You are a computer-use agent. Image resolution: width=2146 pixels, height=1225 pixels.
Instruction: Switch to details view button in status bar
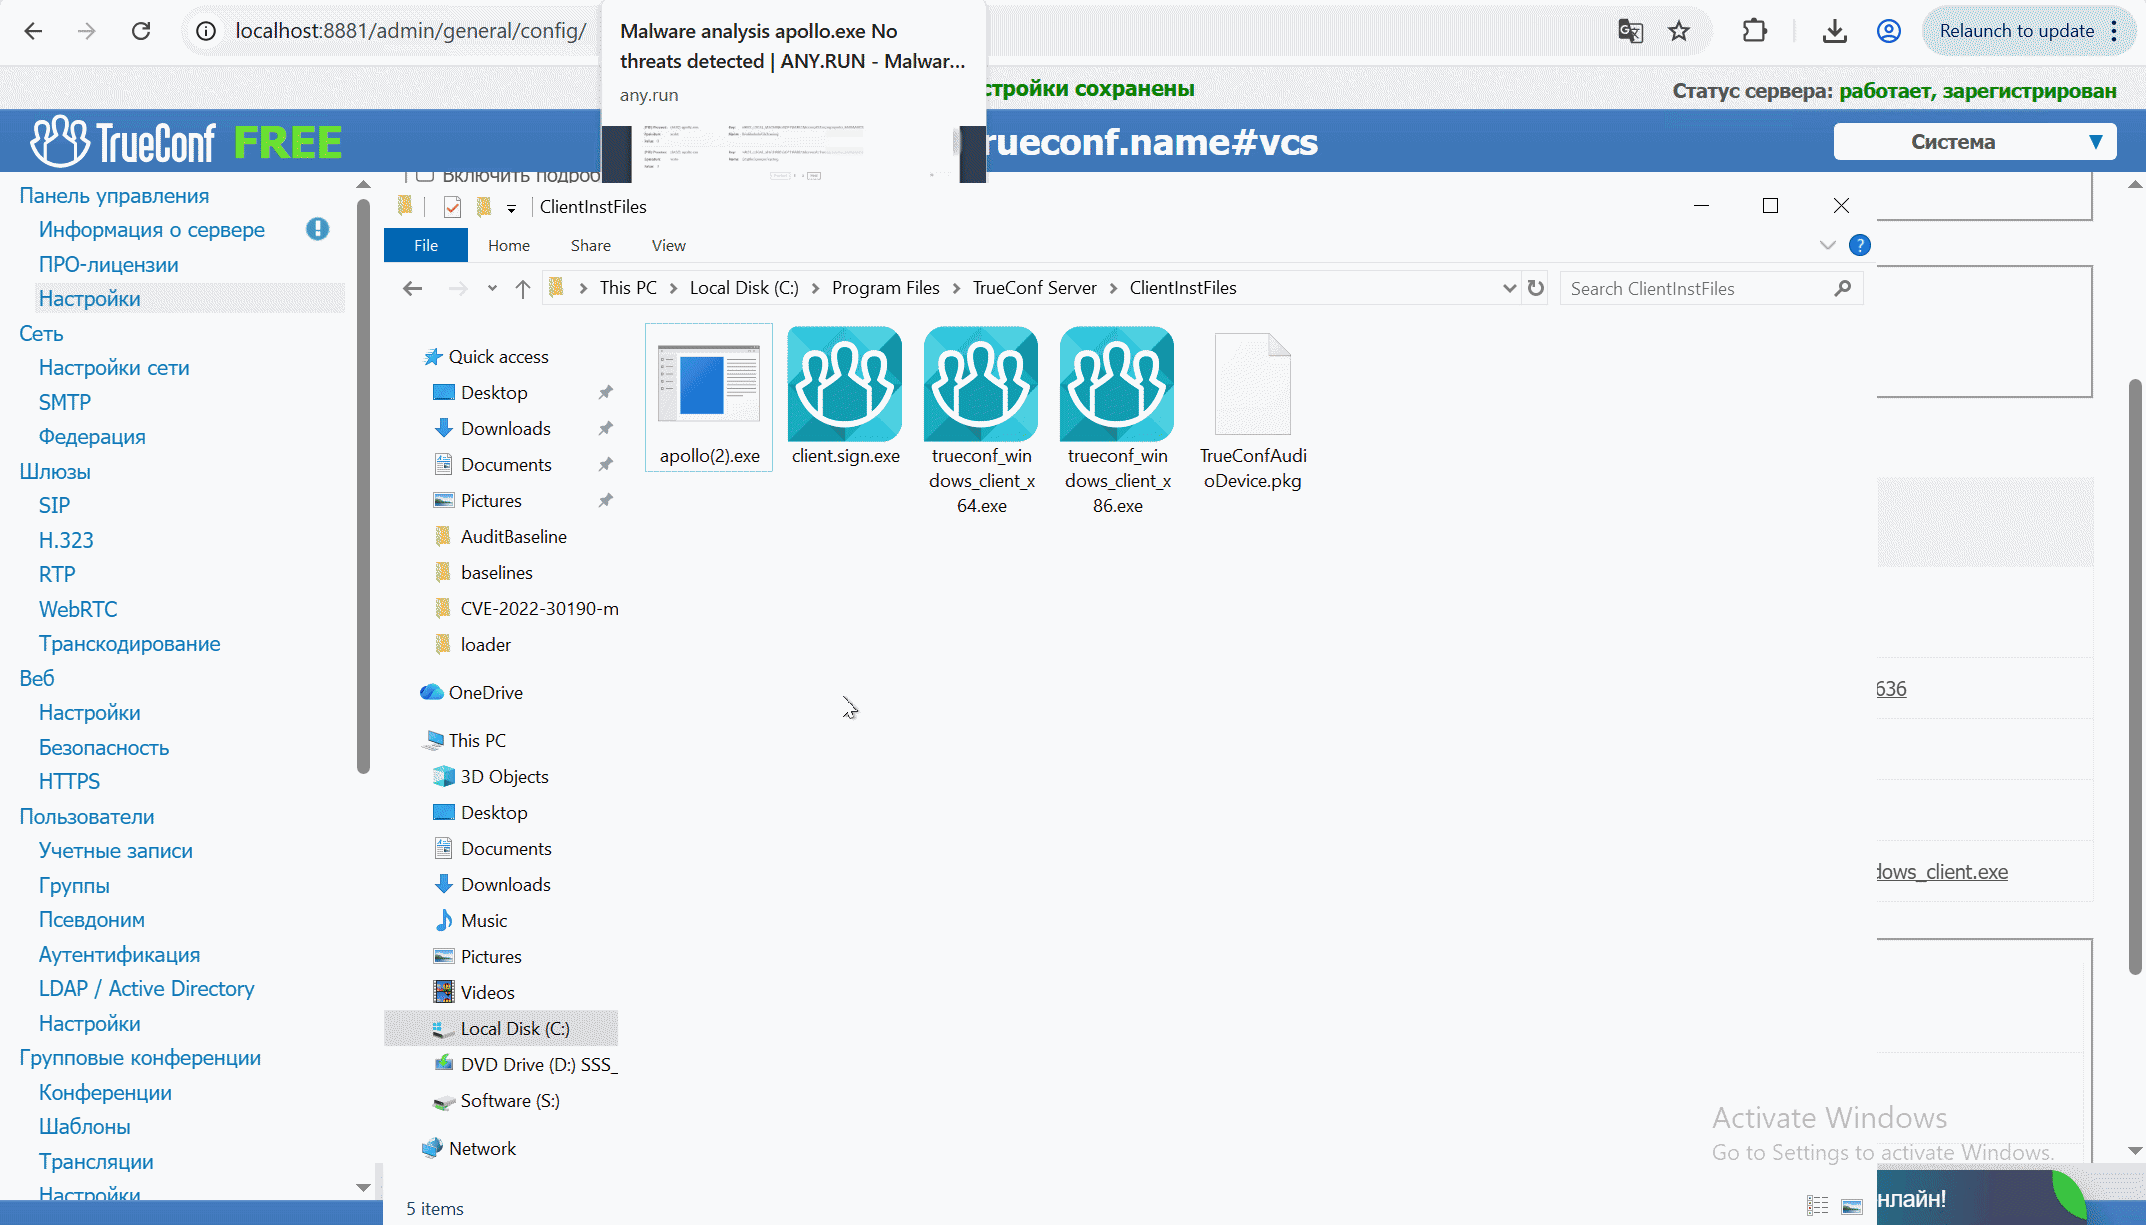point(1818,1206)
